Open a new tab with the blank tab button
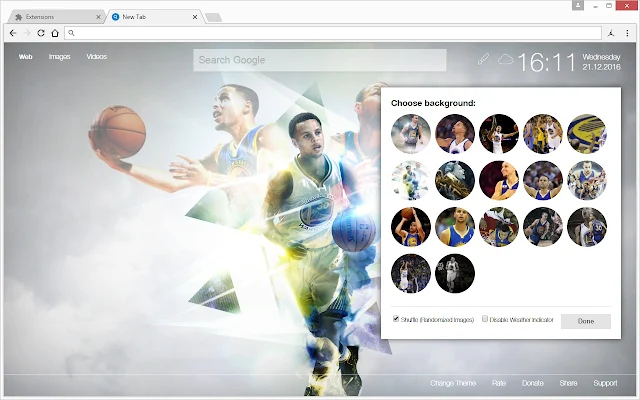 pyautogui.click(x=213, y=17)
